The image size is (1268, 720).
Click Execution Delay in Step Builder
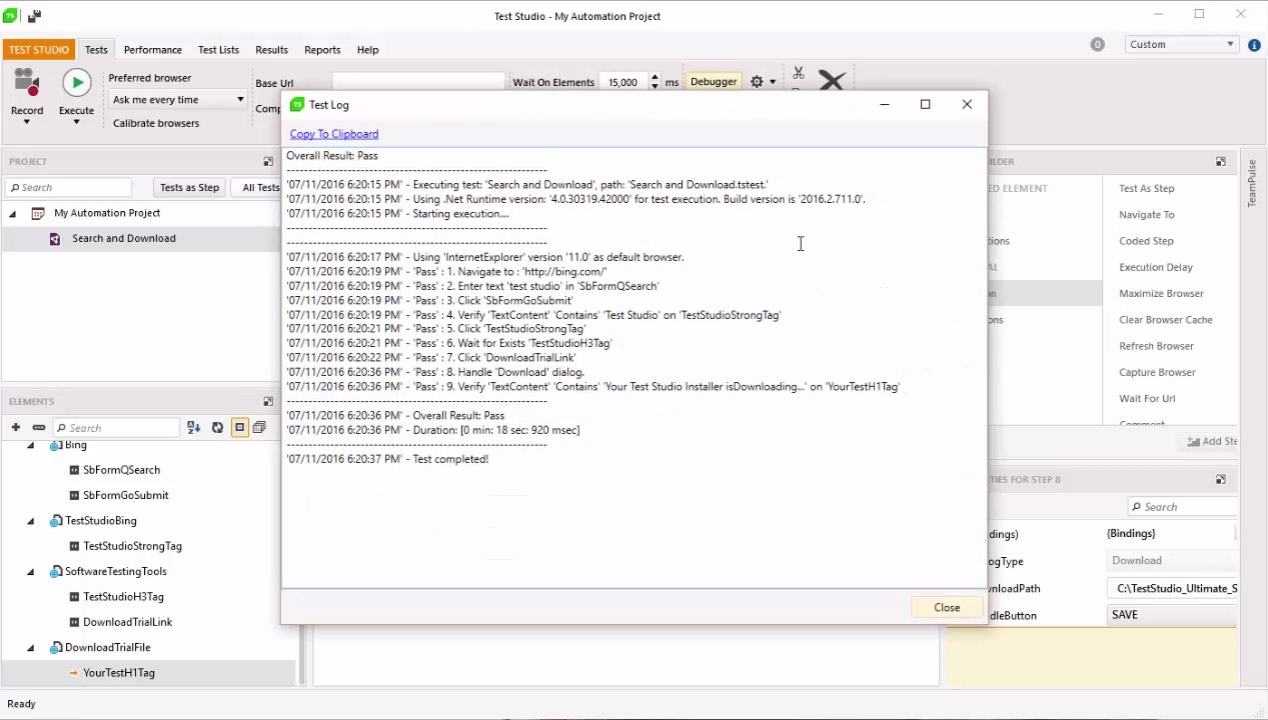[x=1156, y=267]
